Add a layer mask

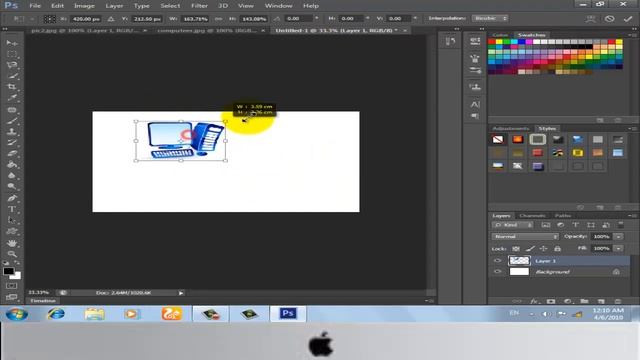551,301
